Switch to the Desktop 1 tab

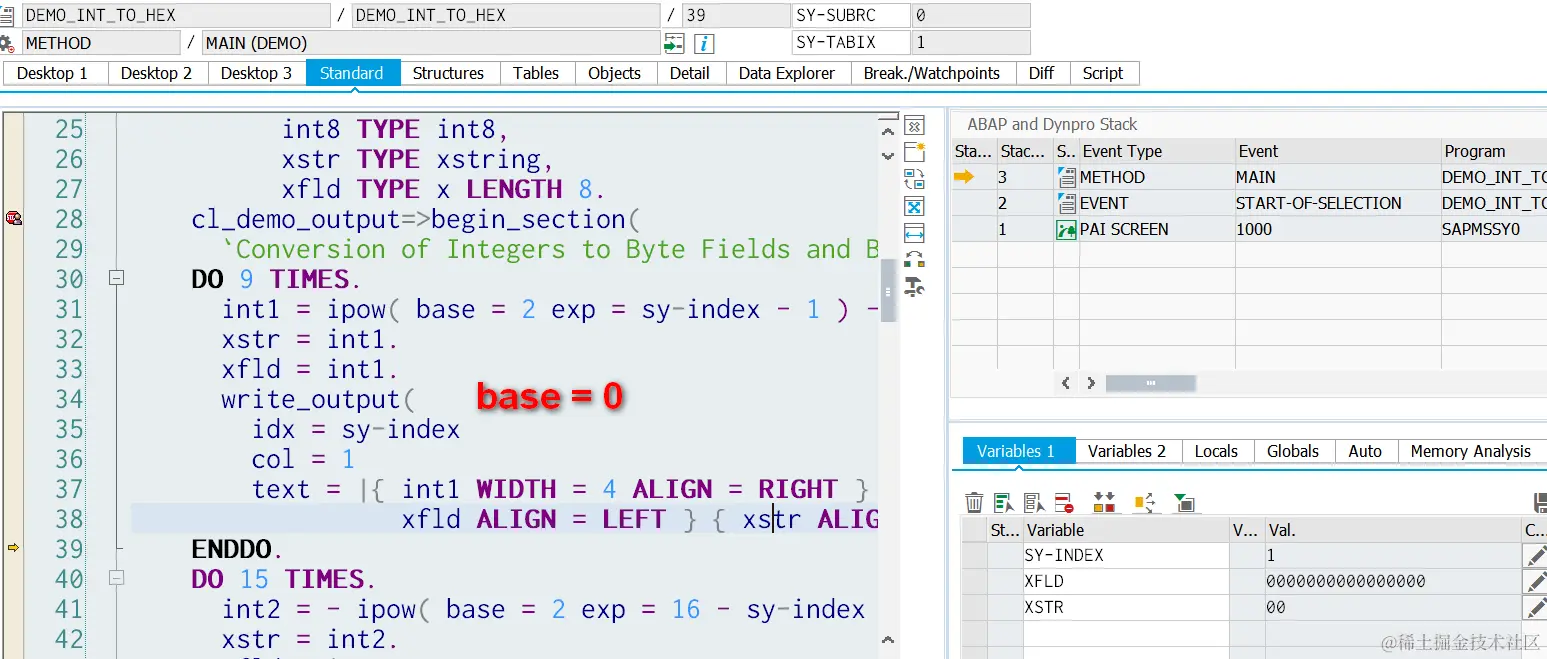(53, 73)
